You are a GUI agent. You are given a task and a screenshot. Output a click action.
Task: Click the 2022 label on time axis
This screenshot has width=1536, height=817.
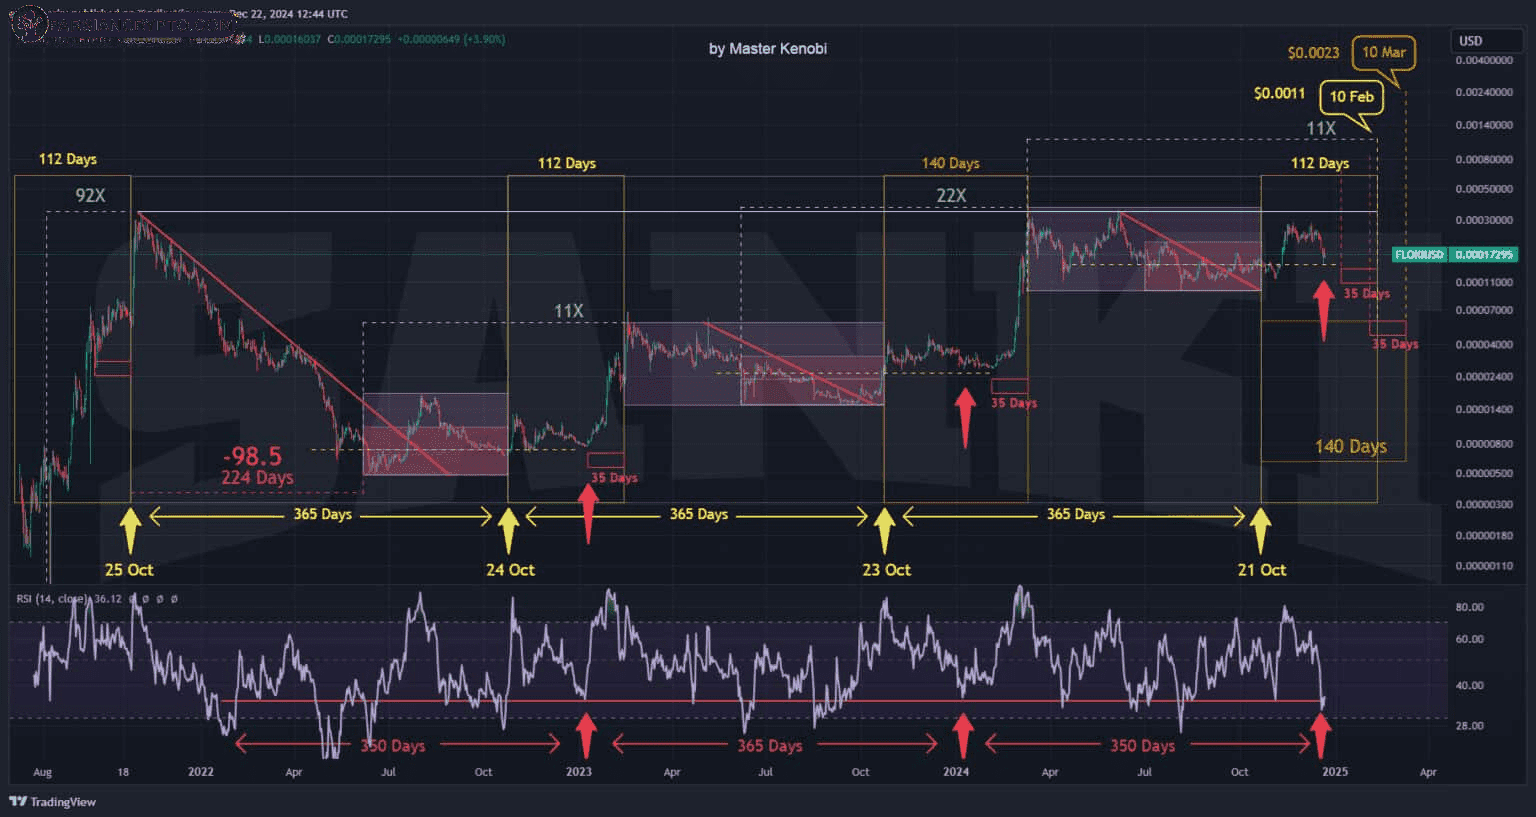(201, 772)
